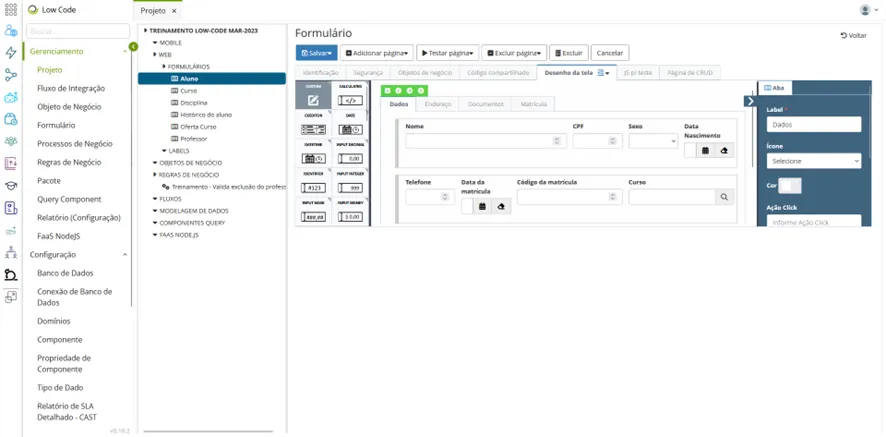Click eraser icon for Data da matrícula
The width and height of the screenshot is (886, 437).
(501, 207)
